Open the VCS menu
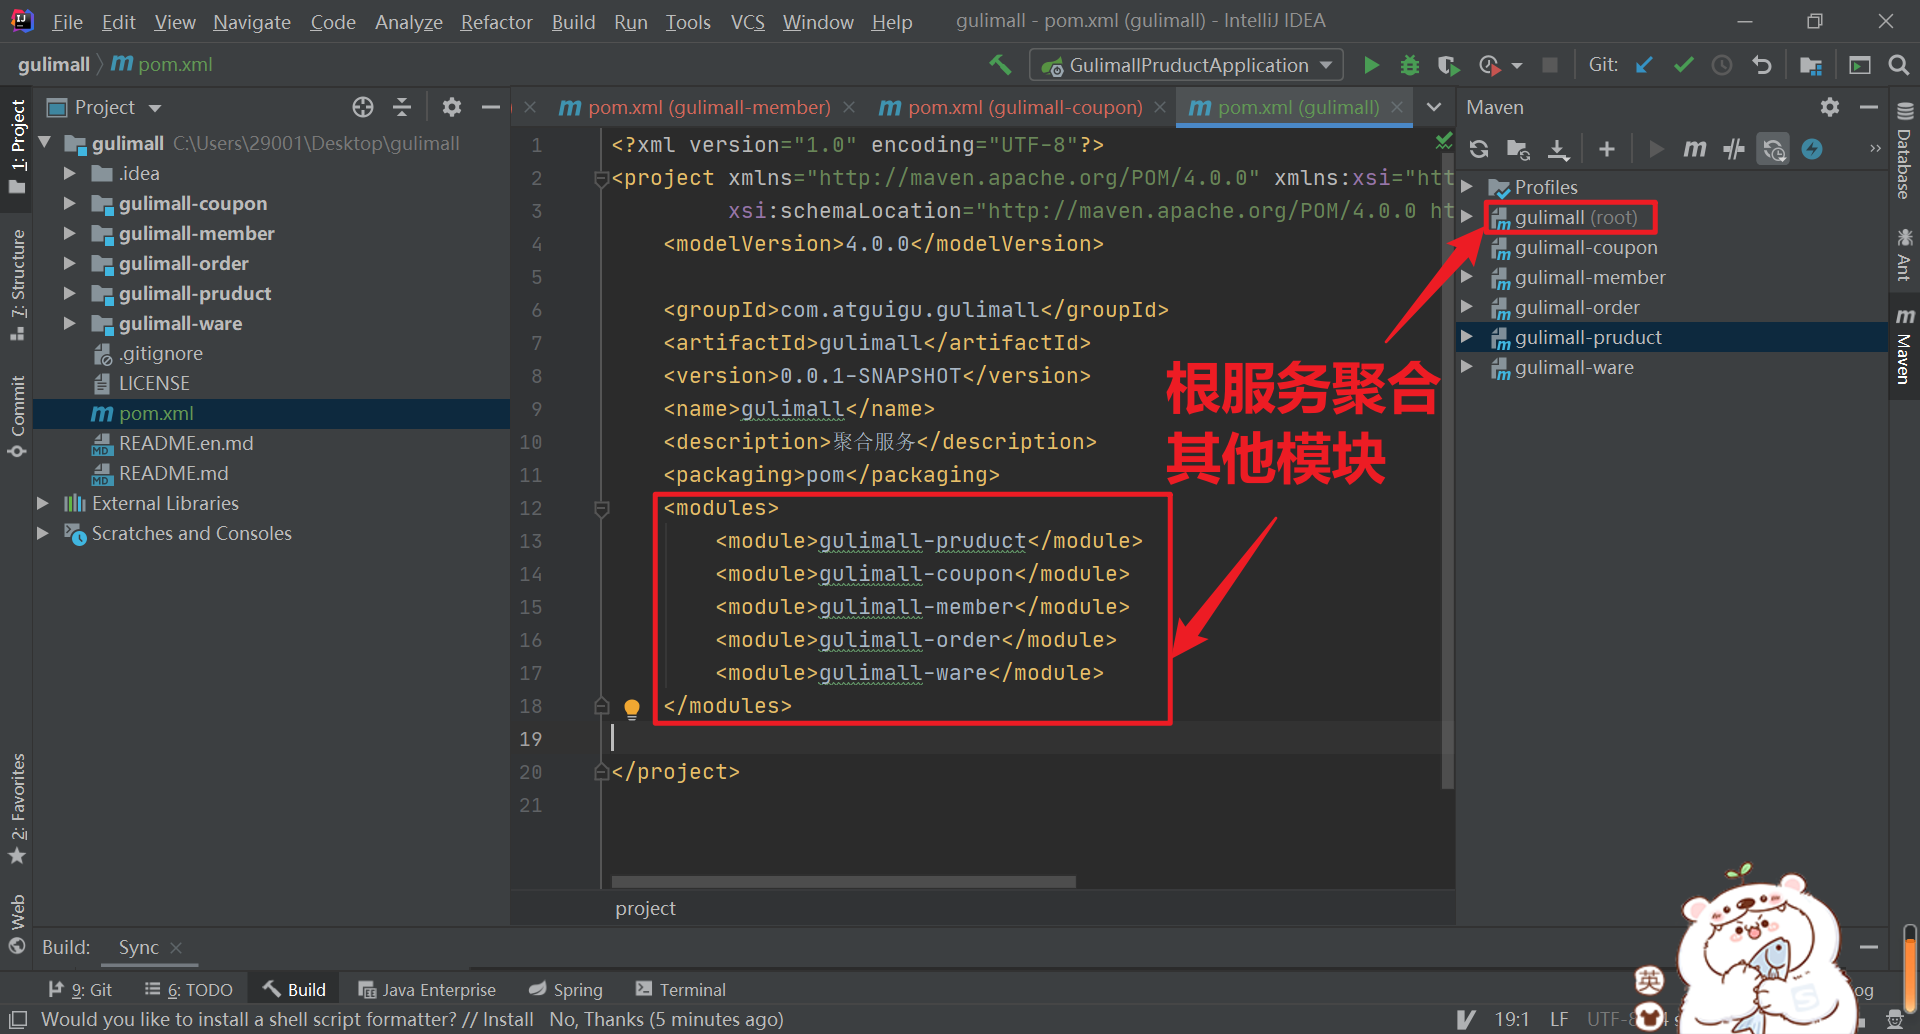This screenshot has width=1920, height=1034. click(747, 22)
